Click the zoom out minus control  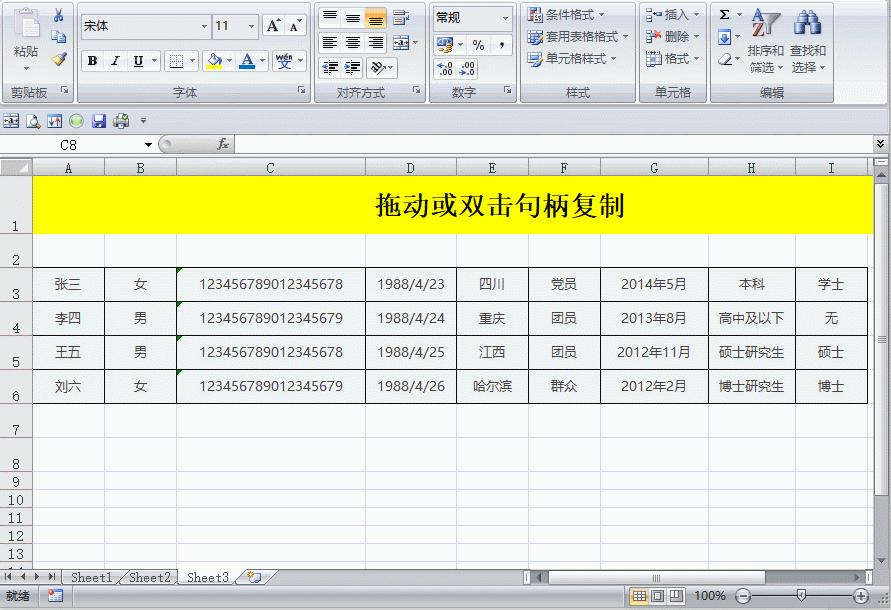744,596
